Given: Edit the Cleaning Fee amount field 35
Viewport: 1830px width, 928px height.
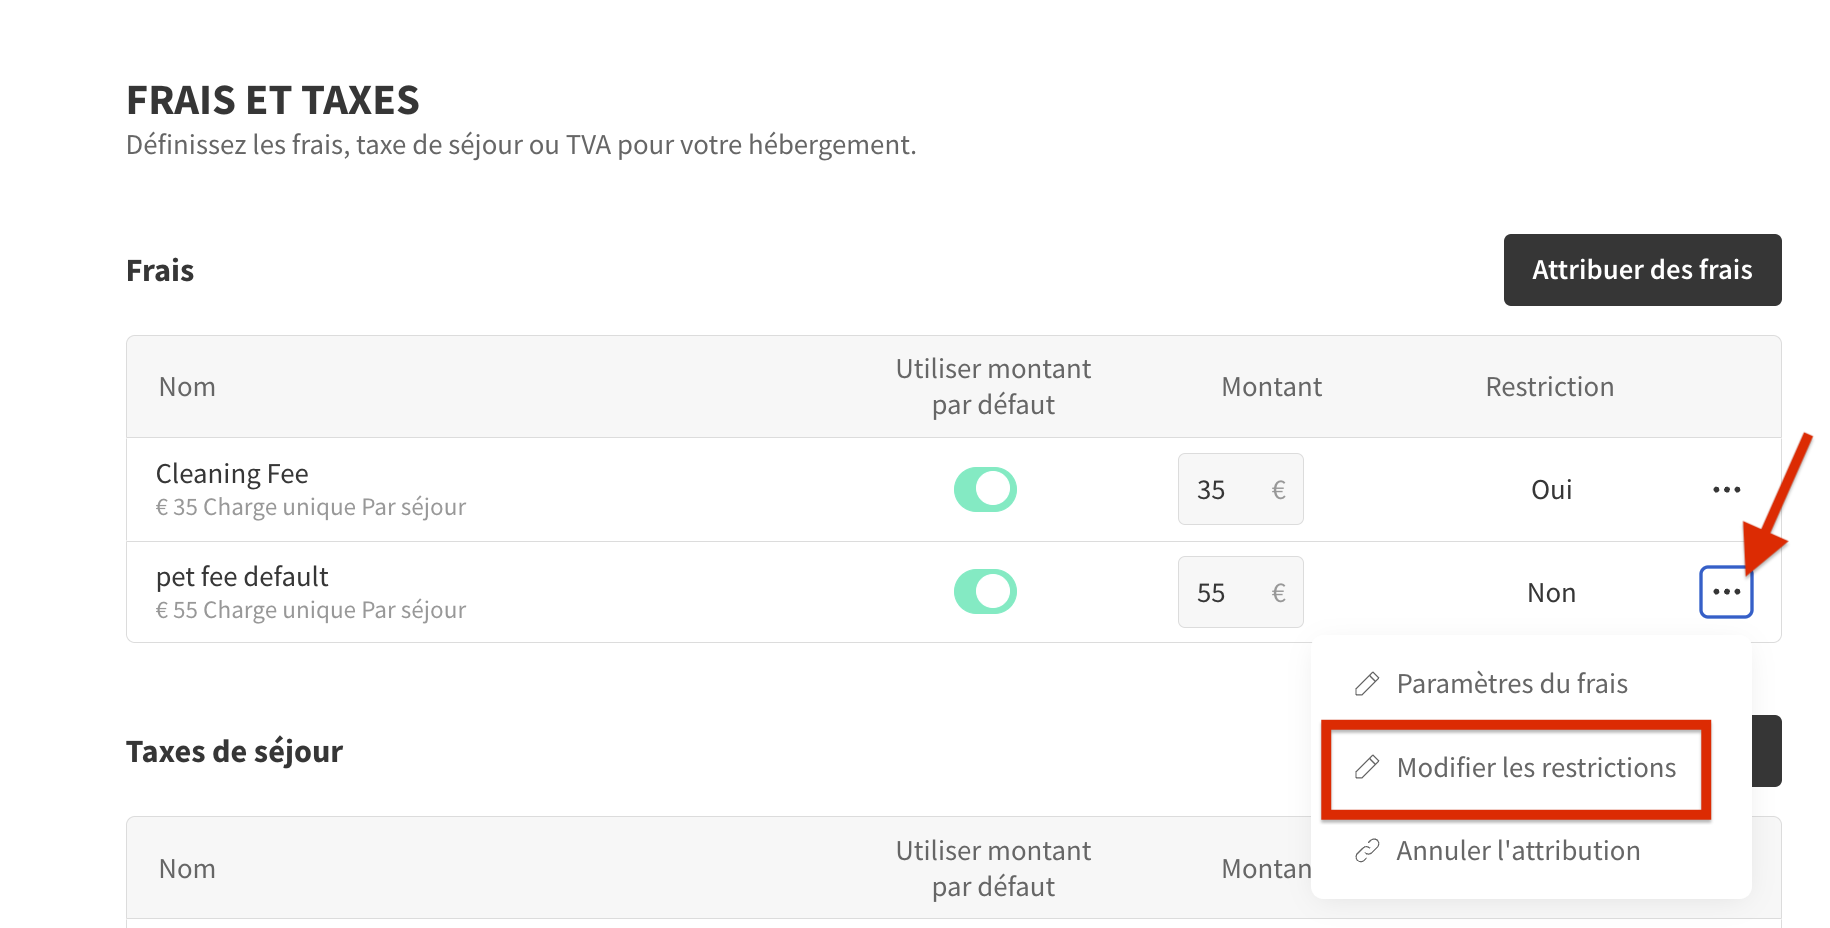Looking at the screenshot, I should coord(1240,489).
